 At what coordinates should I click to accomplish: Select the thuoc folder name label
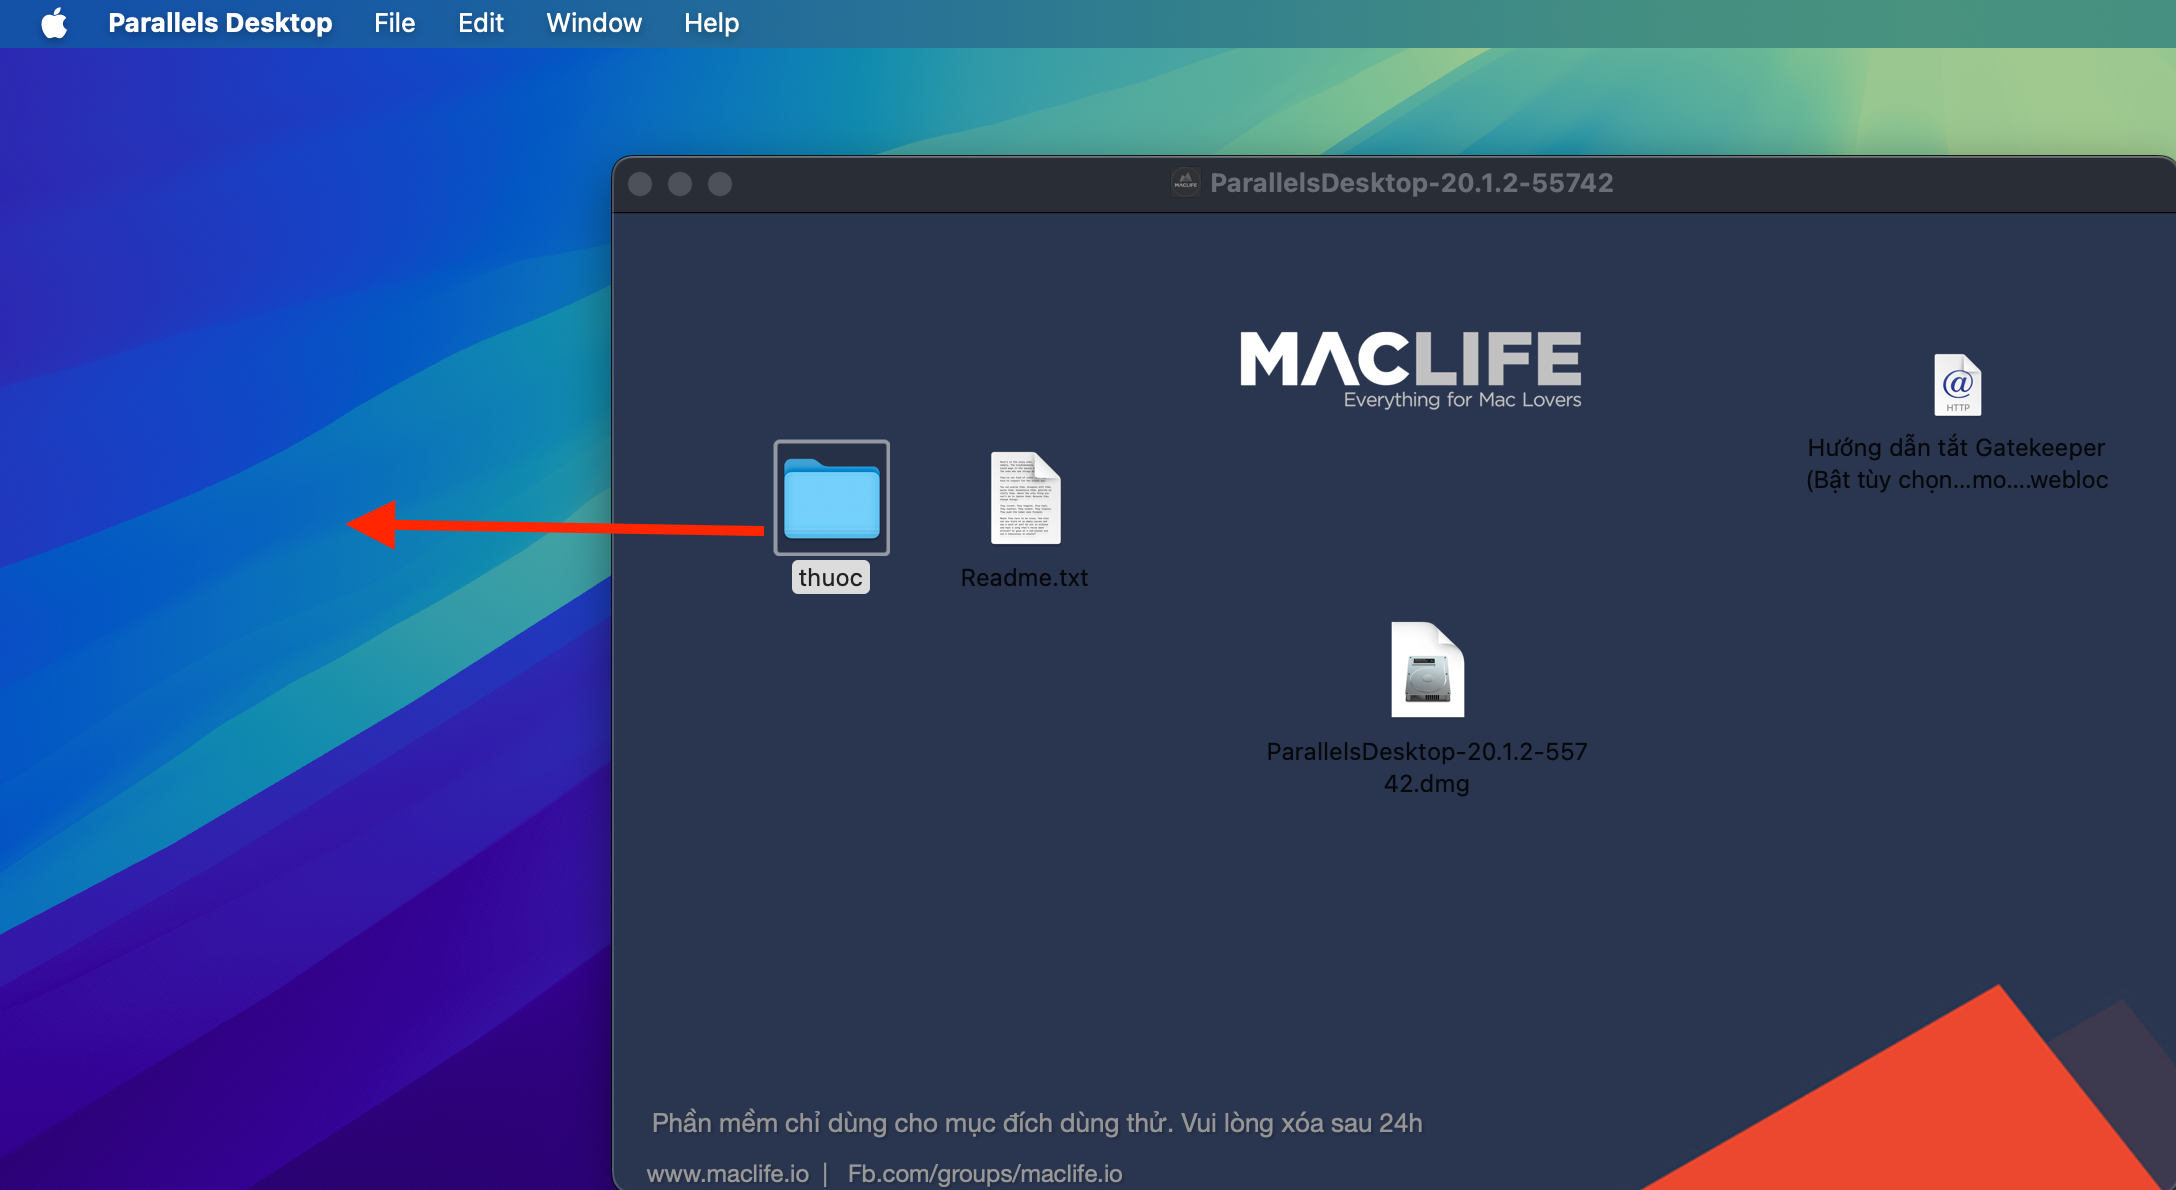[x=830, y=576]
